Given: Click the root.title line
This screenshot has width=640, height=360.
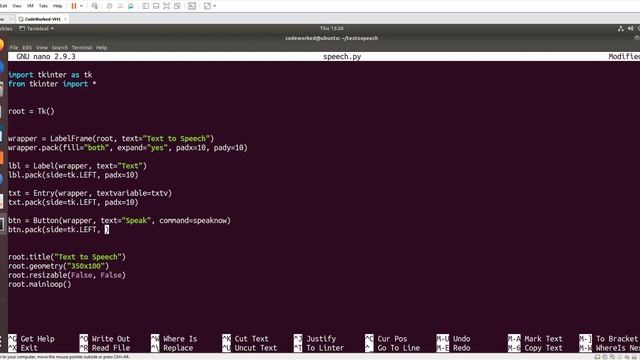Looking at the screenshot, I should click(x=67, y=257).
